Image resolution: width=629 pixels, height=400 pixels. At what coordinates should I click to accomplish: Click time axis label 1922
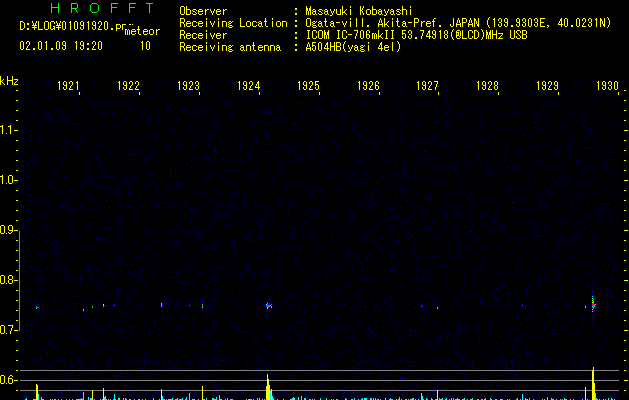tap(128, 85)
